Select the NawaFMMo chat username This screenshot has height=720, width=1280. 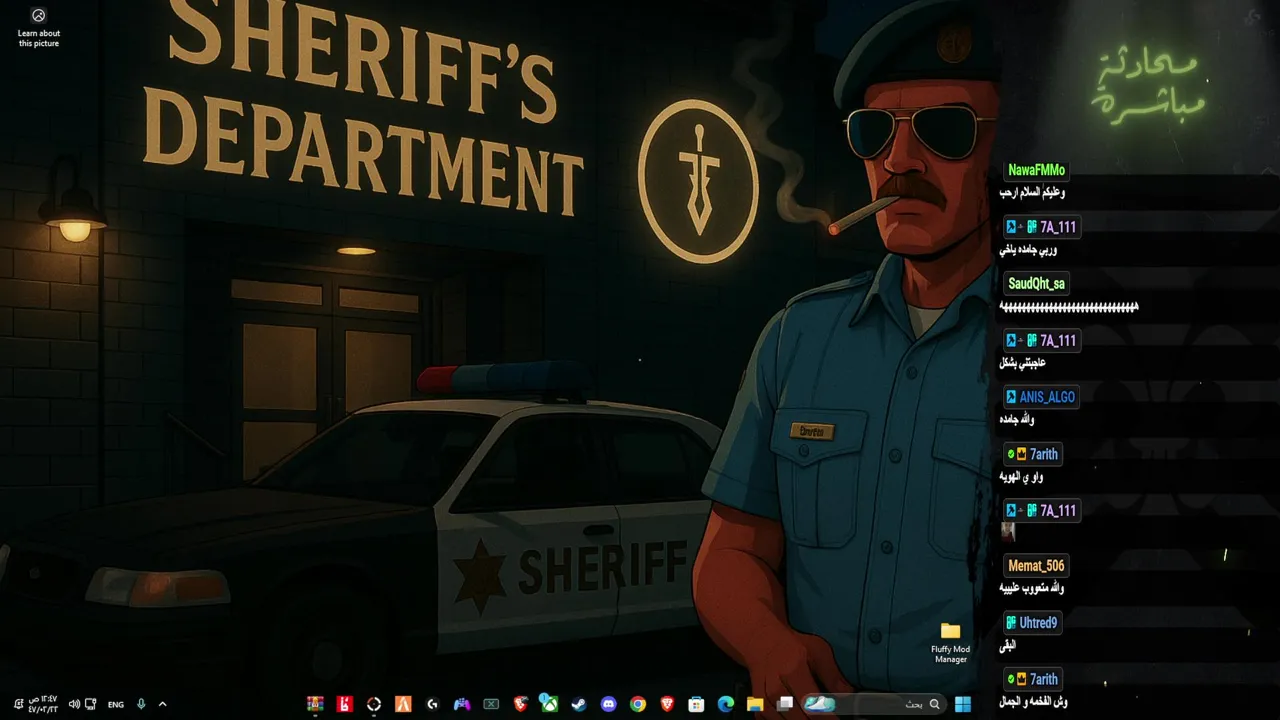(x=1036, y=170)
